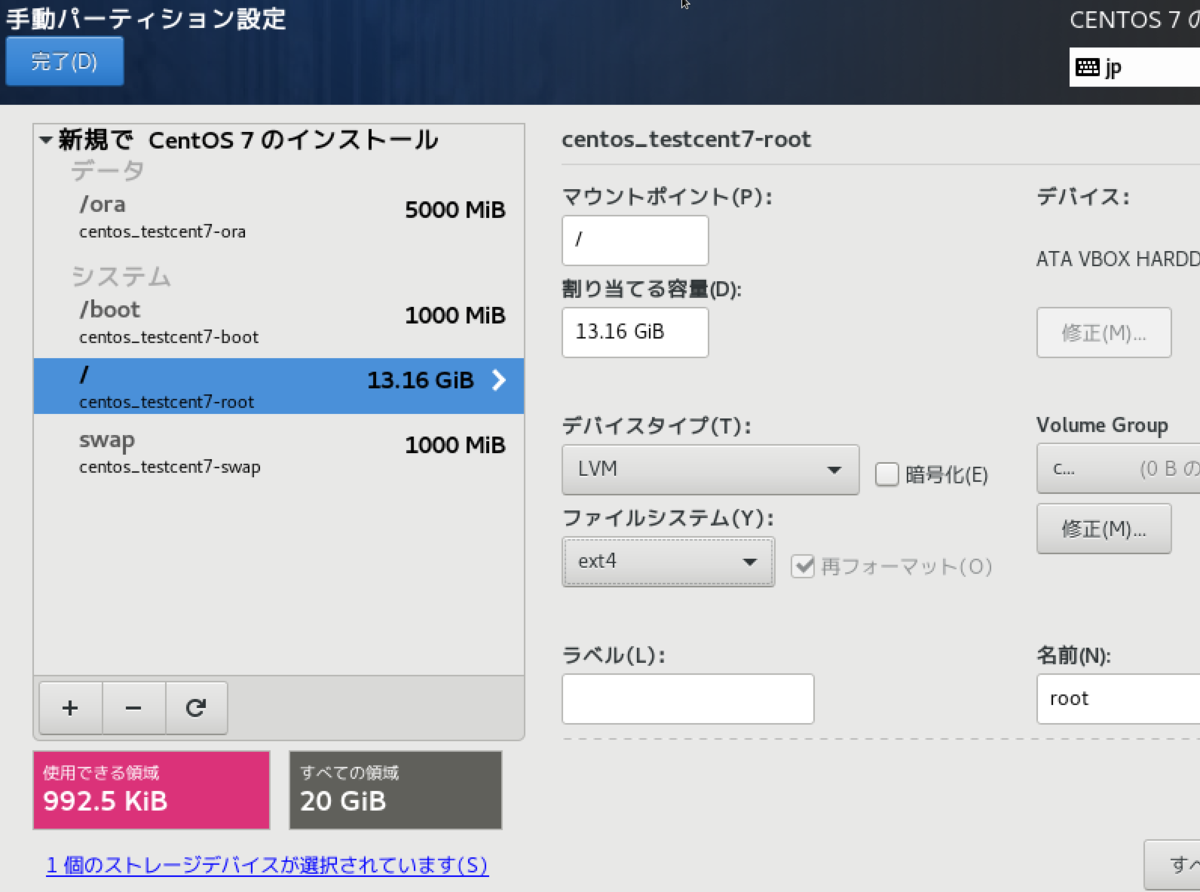This screenshot has width=1200, height=892.
Task: Select the /ora partition row
Action: click(279, 216)
